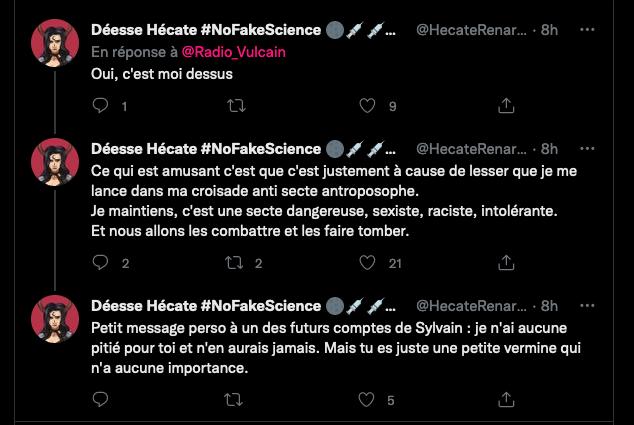Like the anti secte antroposophe tweet
The height and width of the screenshot is (425, 634).
369,263
